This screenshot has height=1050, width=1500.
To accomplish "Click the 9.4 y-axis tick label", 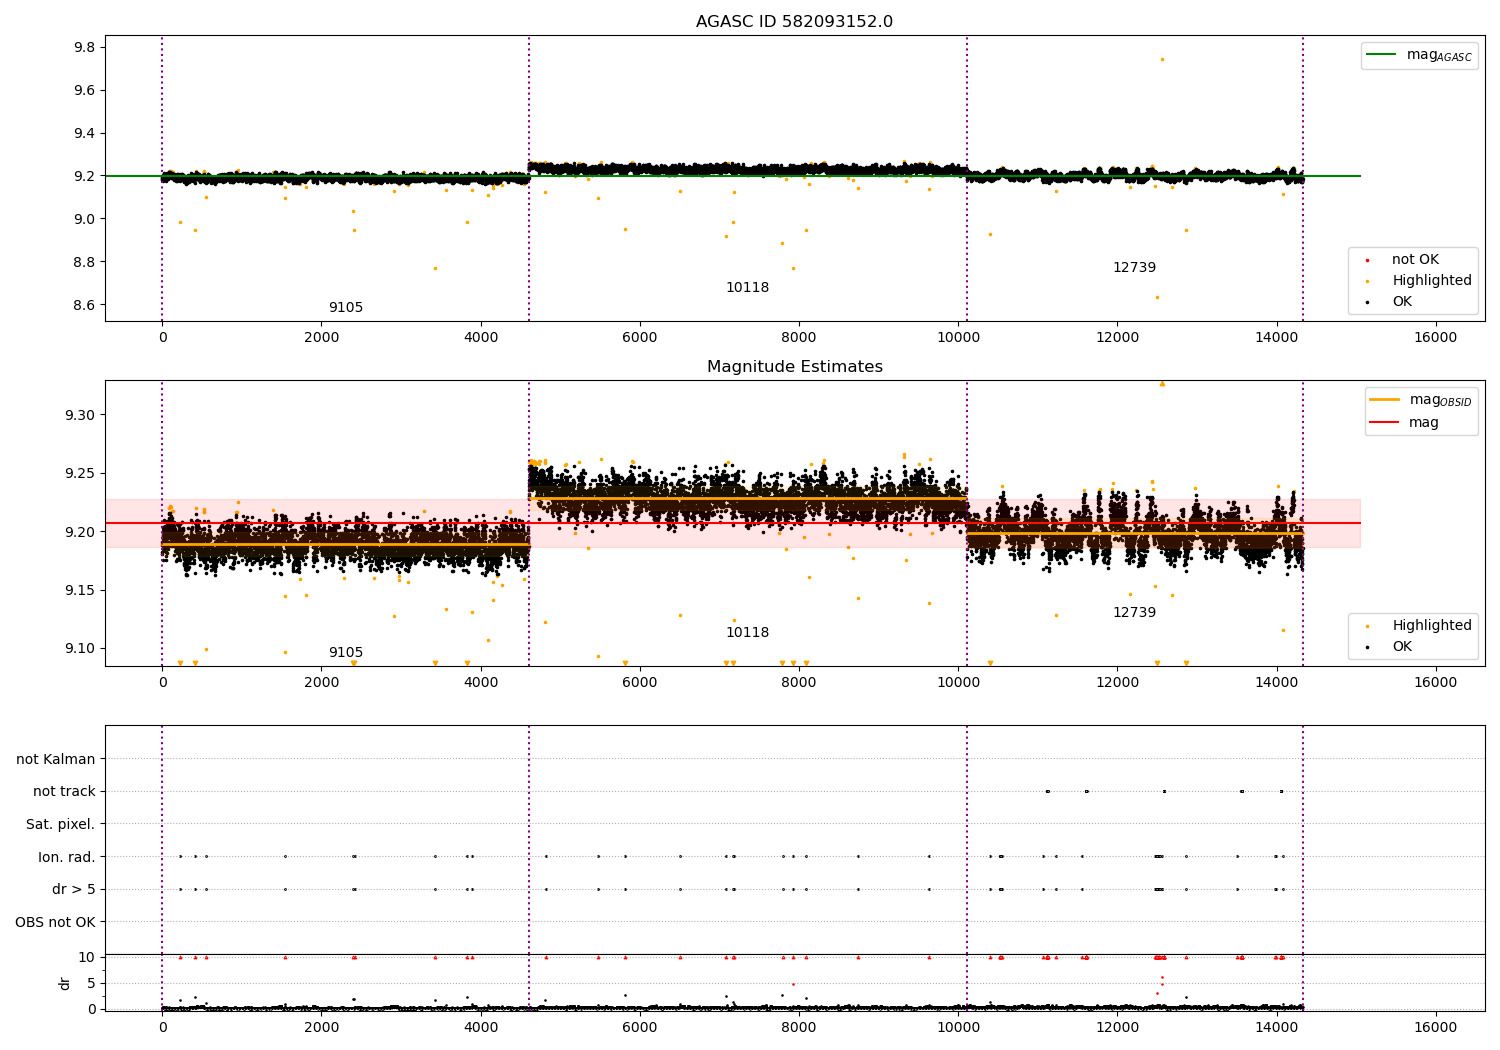I will pos(84,134).
